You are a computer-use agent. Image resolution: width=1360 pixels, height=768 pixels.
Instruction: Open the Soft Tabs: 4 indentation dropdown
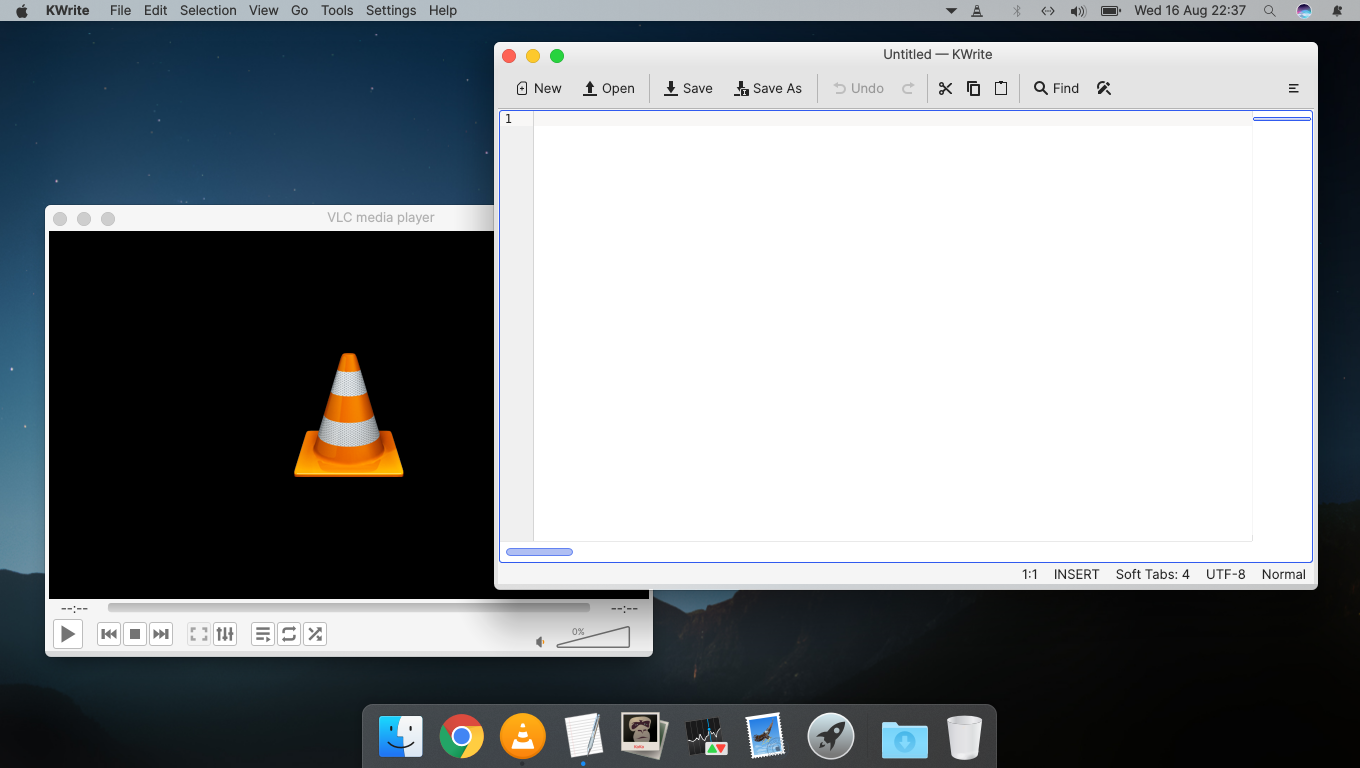[x=1152, y=574]
